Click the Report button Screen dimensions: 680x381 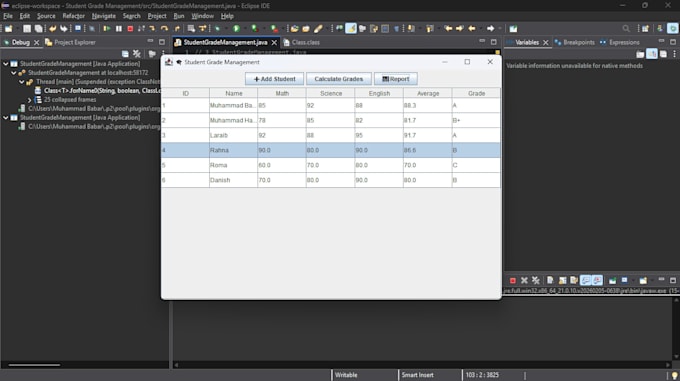(396, 79)
